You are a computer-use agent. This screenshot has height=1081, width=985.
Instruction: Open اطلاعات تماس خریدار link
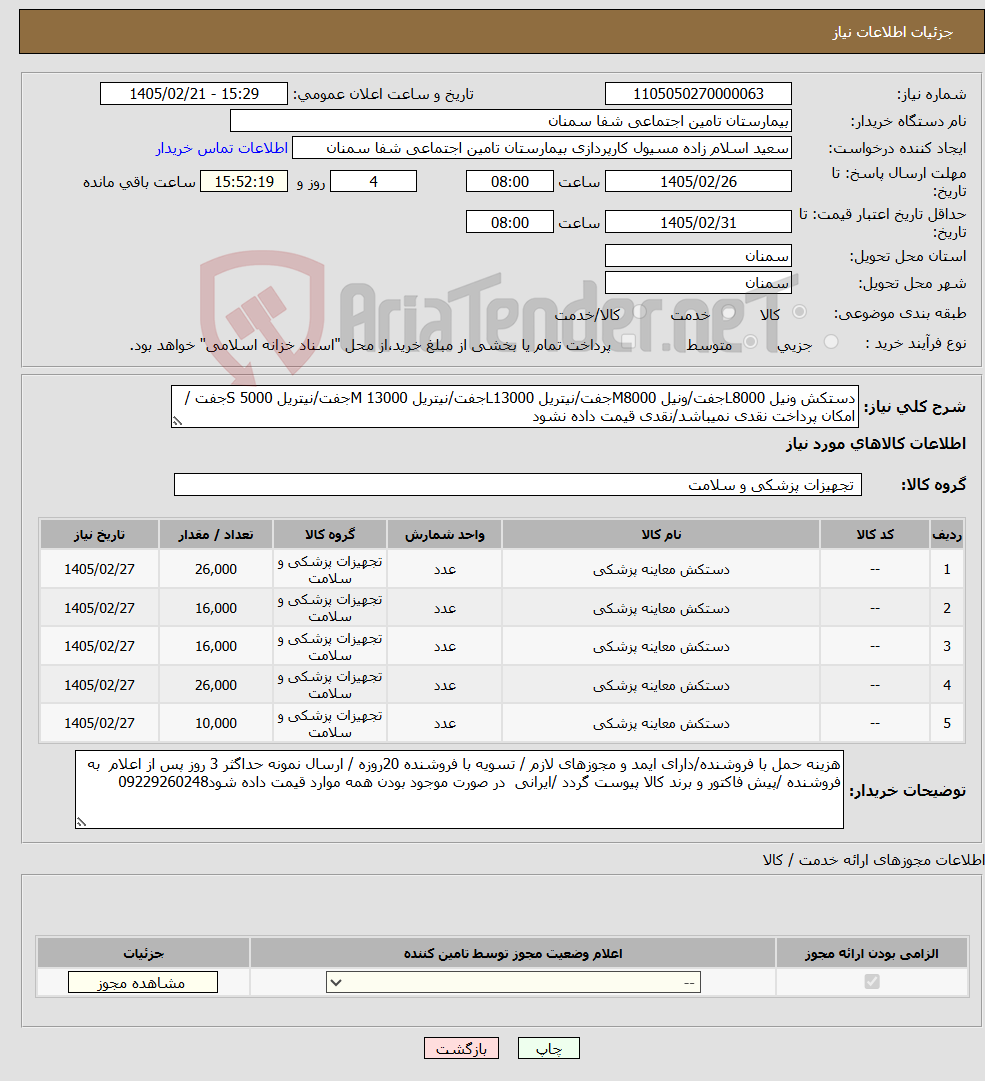221,148
